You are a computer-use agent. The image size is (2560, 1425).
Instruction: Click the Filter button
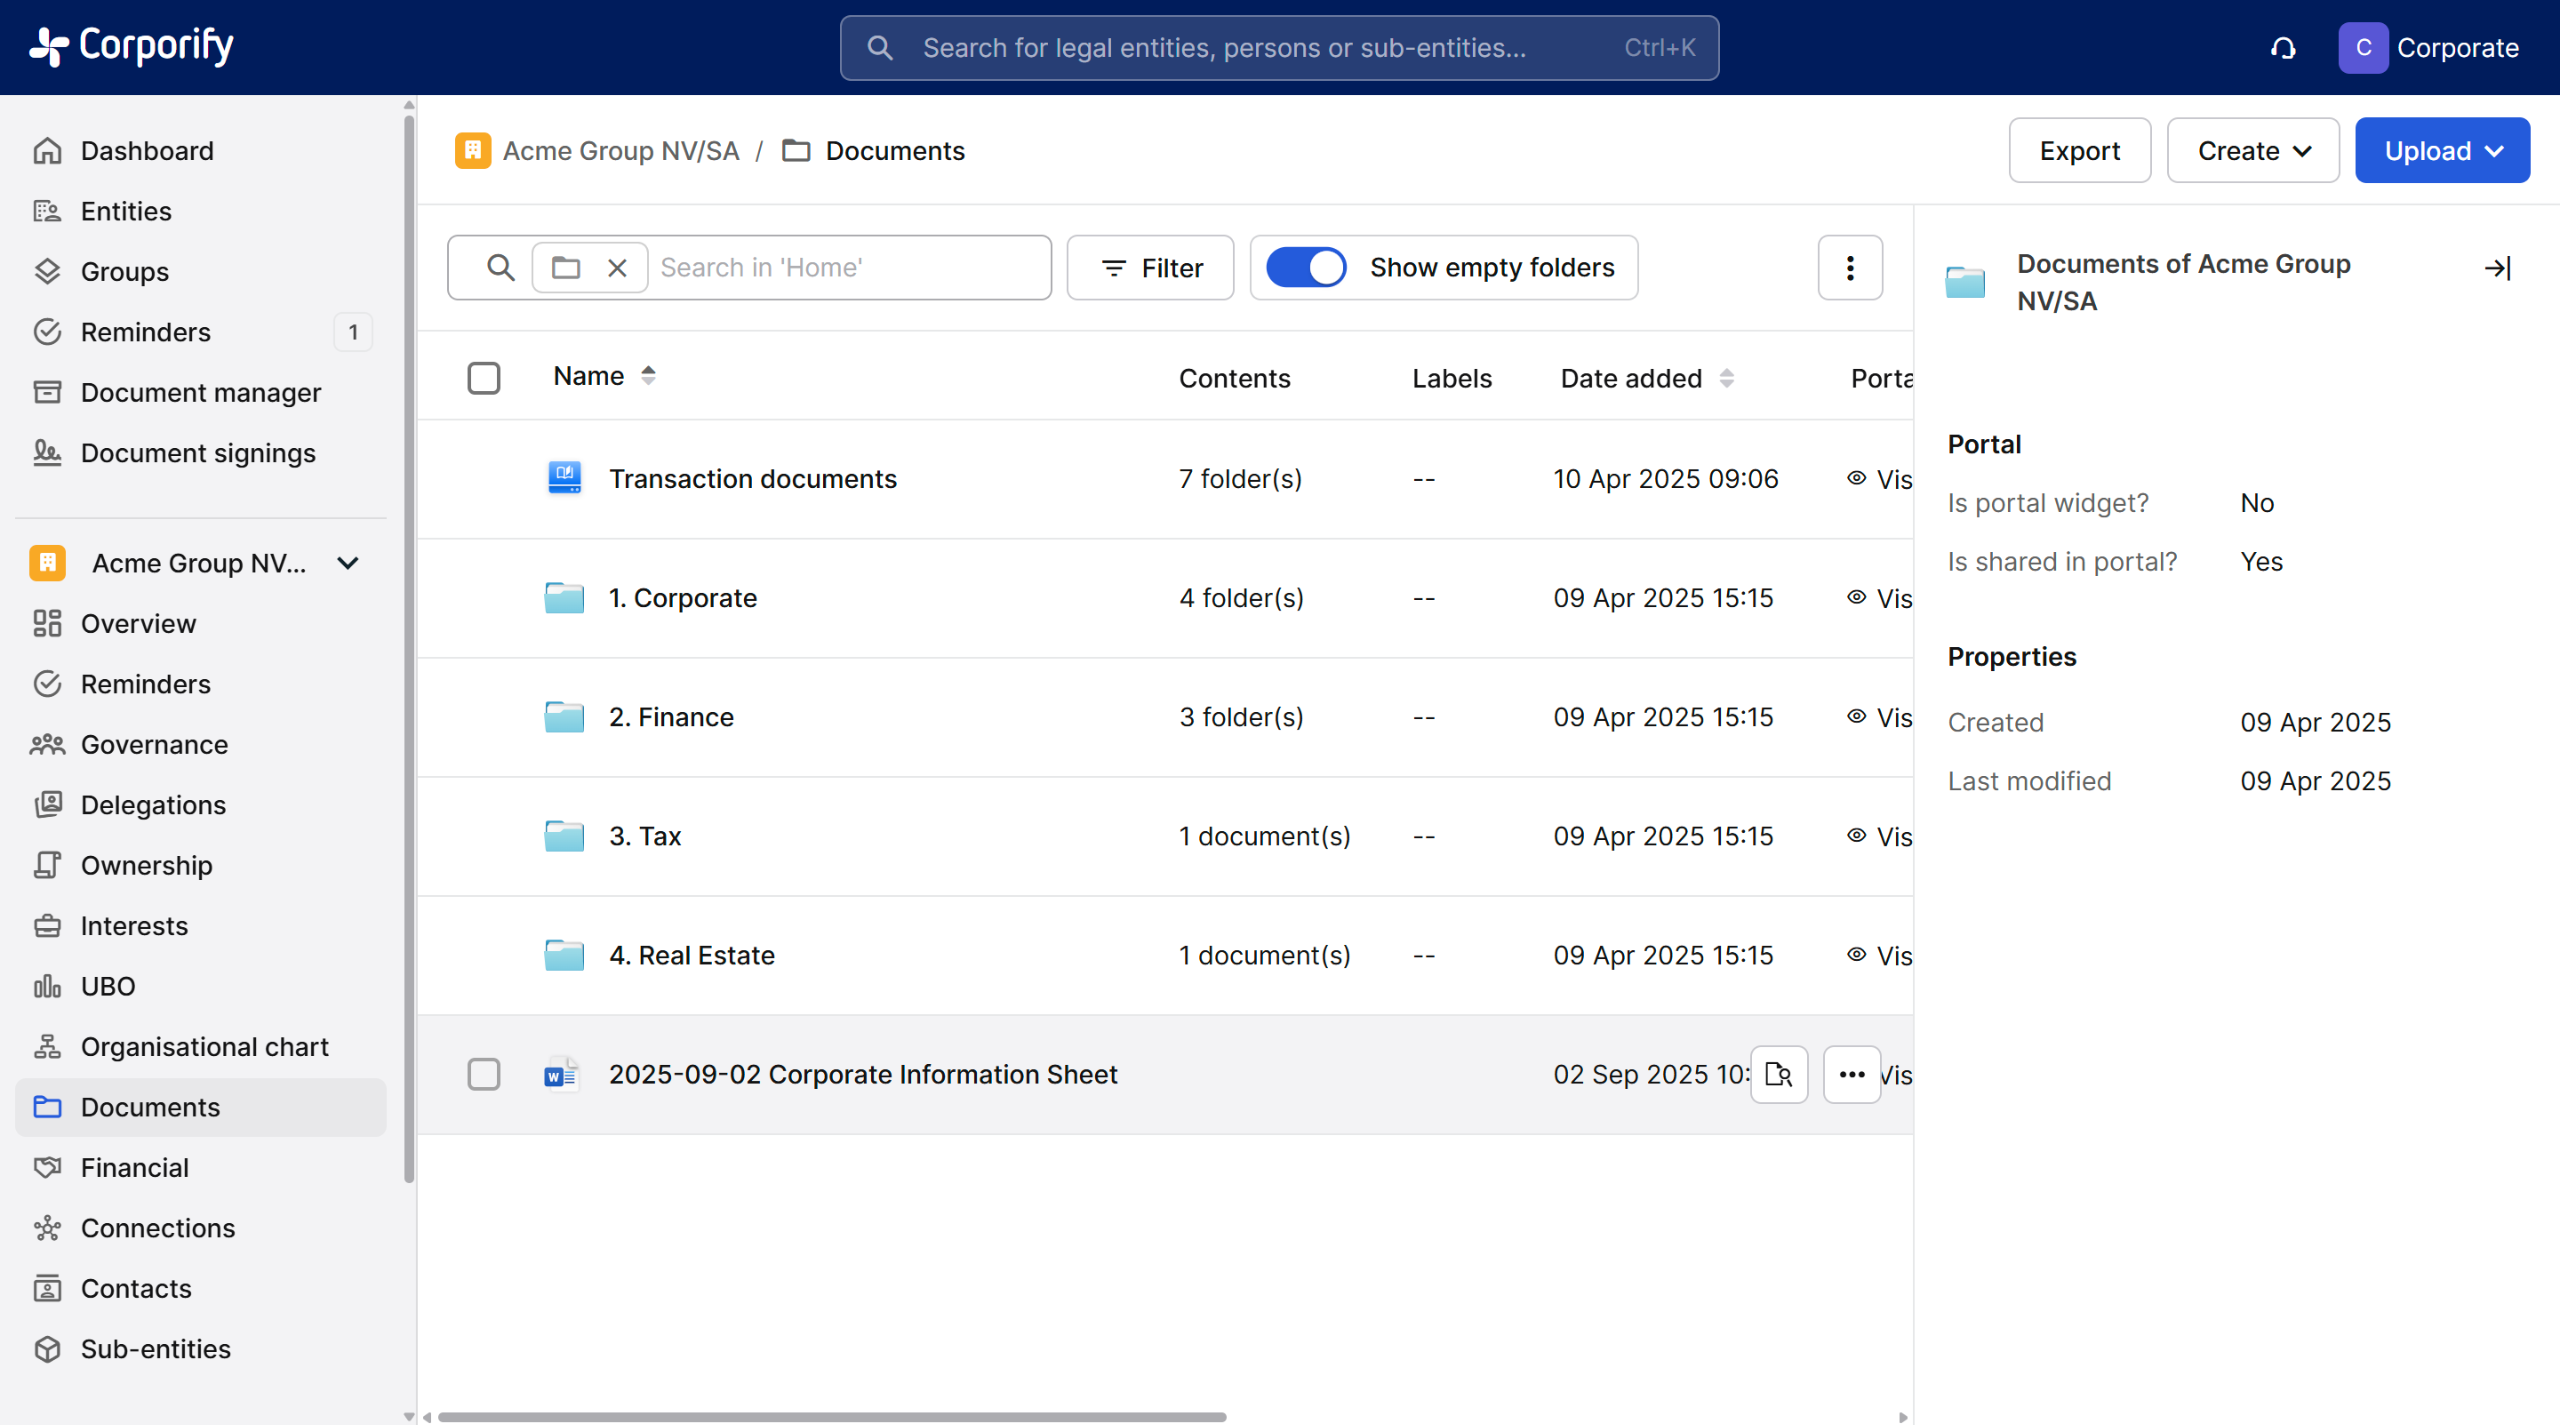1150,268
